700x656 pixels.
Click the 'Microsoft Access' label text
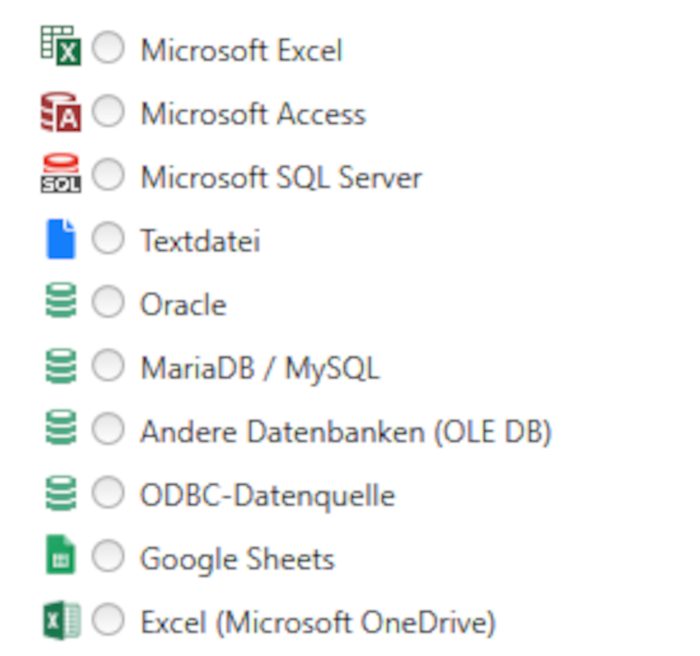click(x=253, y=114)
